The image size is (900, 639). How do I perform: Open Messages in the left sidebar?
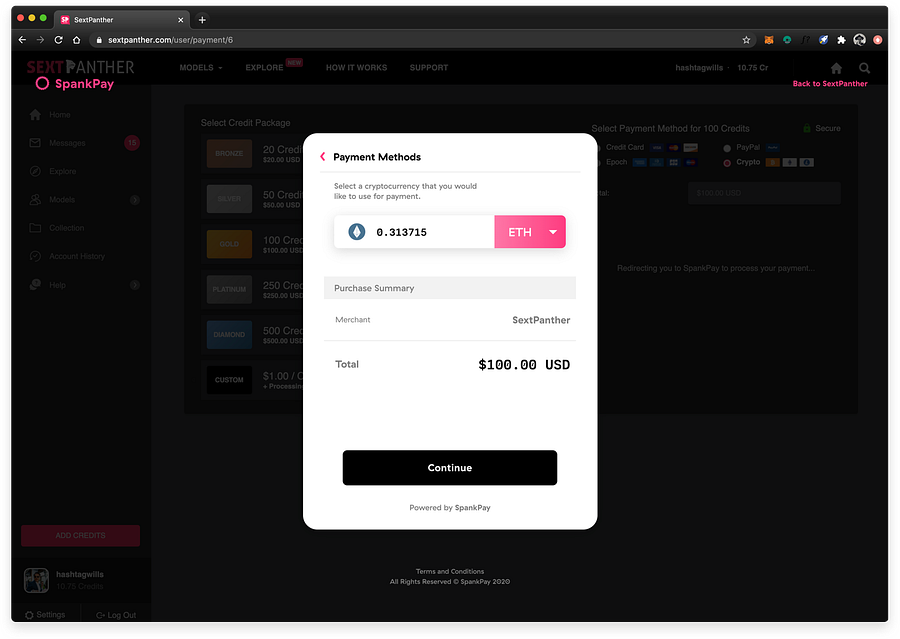pos(67,143)
